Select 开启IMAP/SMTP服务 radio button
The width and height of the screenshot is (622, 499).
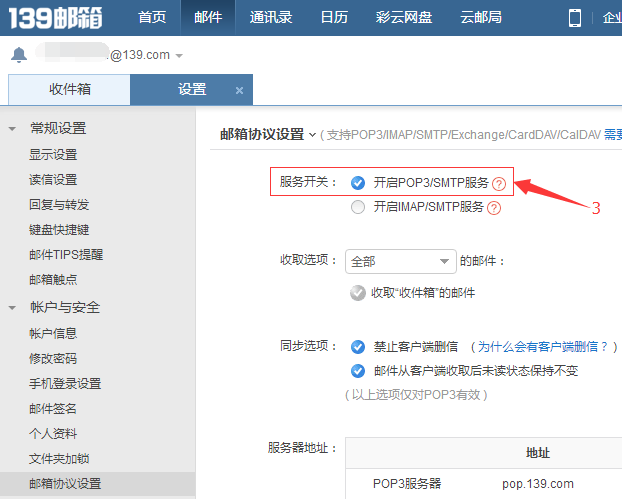click(358, 208)
